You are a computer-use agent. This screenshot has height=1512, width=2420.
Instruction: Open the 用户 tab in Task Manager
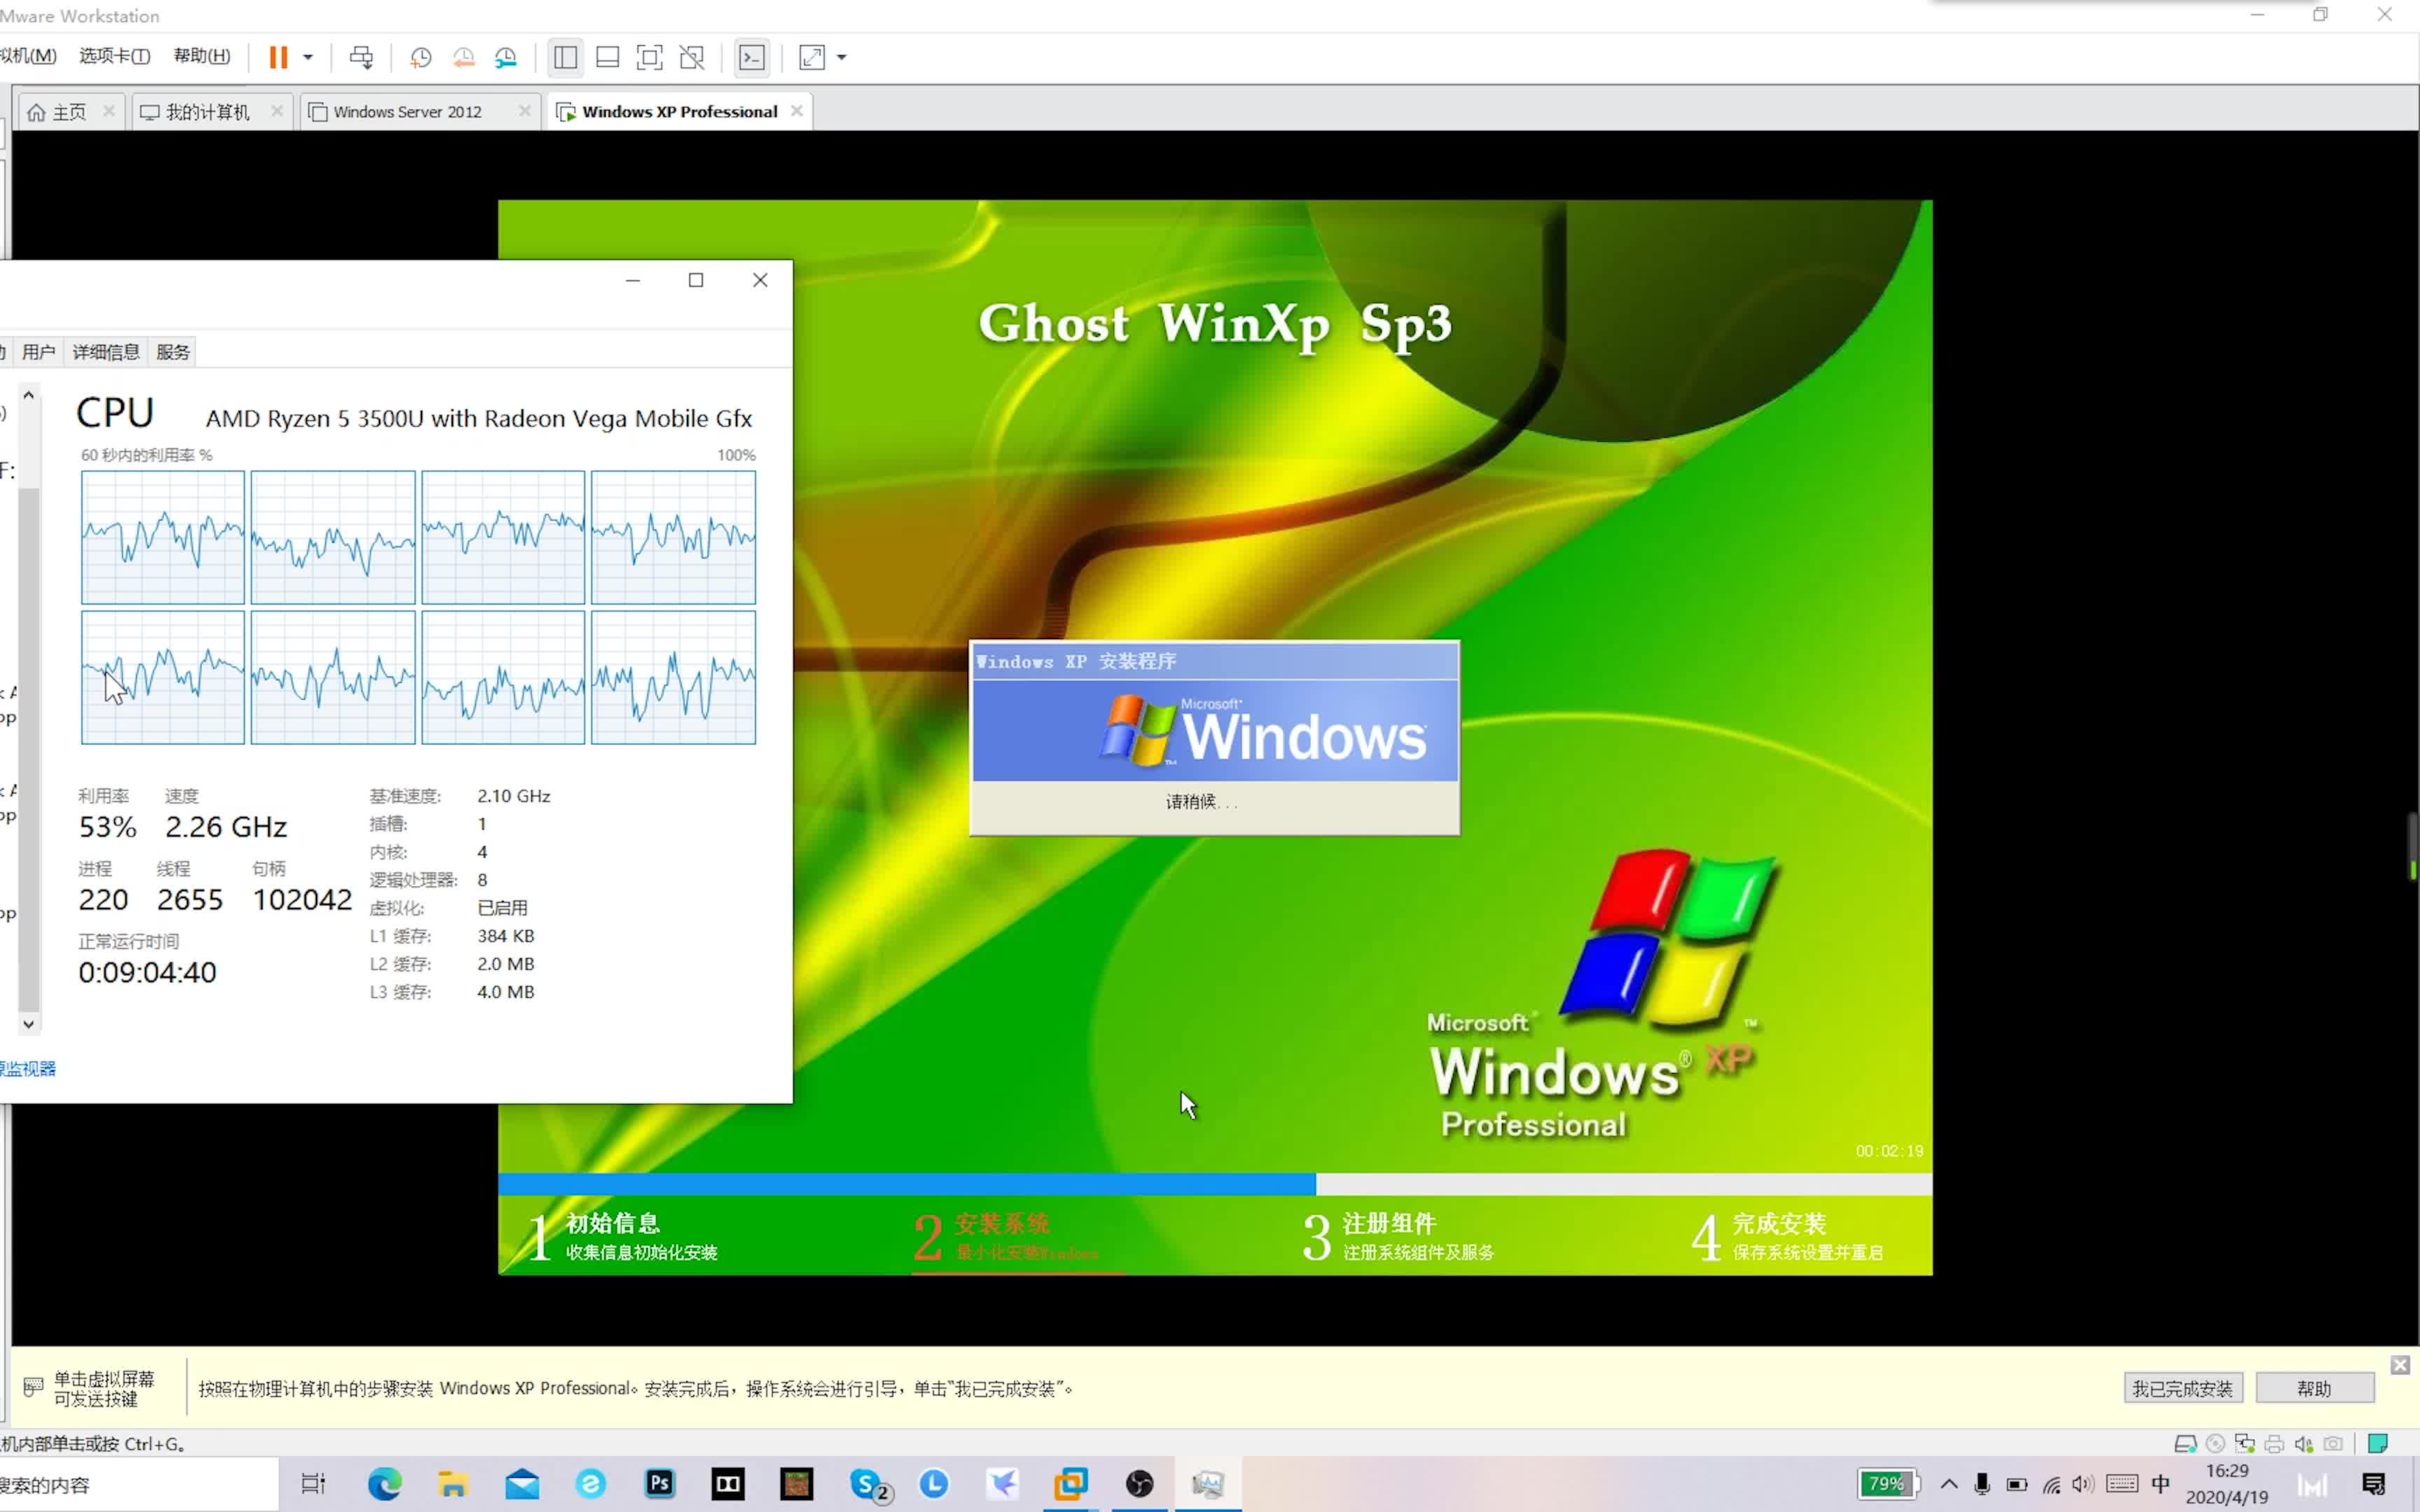[x=38, y=352]
